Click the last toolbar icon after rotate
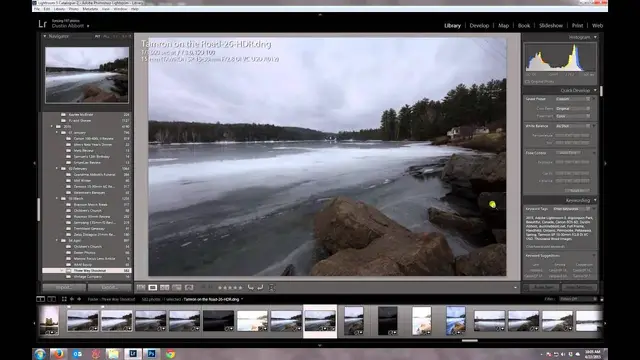Viewport: 640px width, 360px height. click(271, 288)
